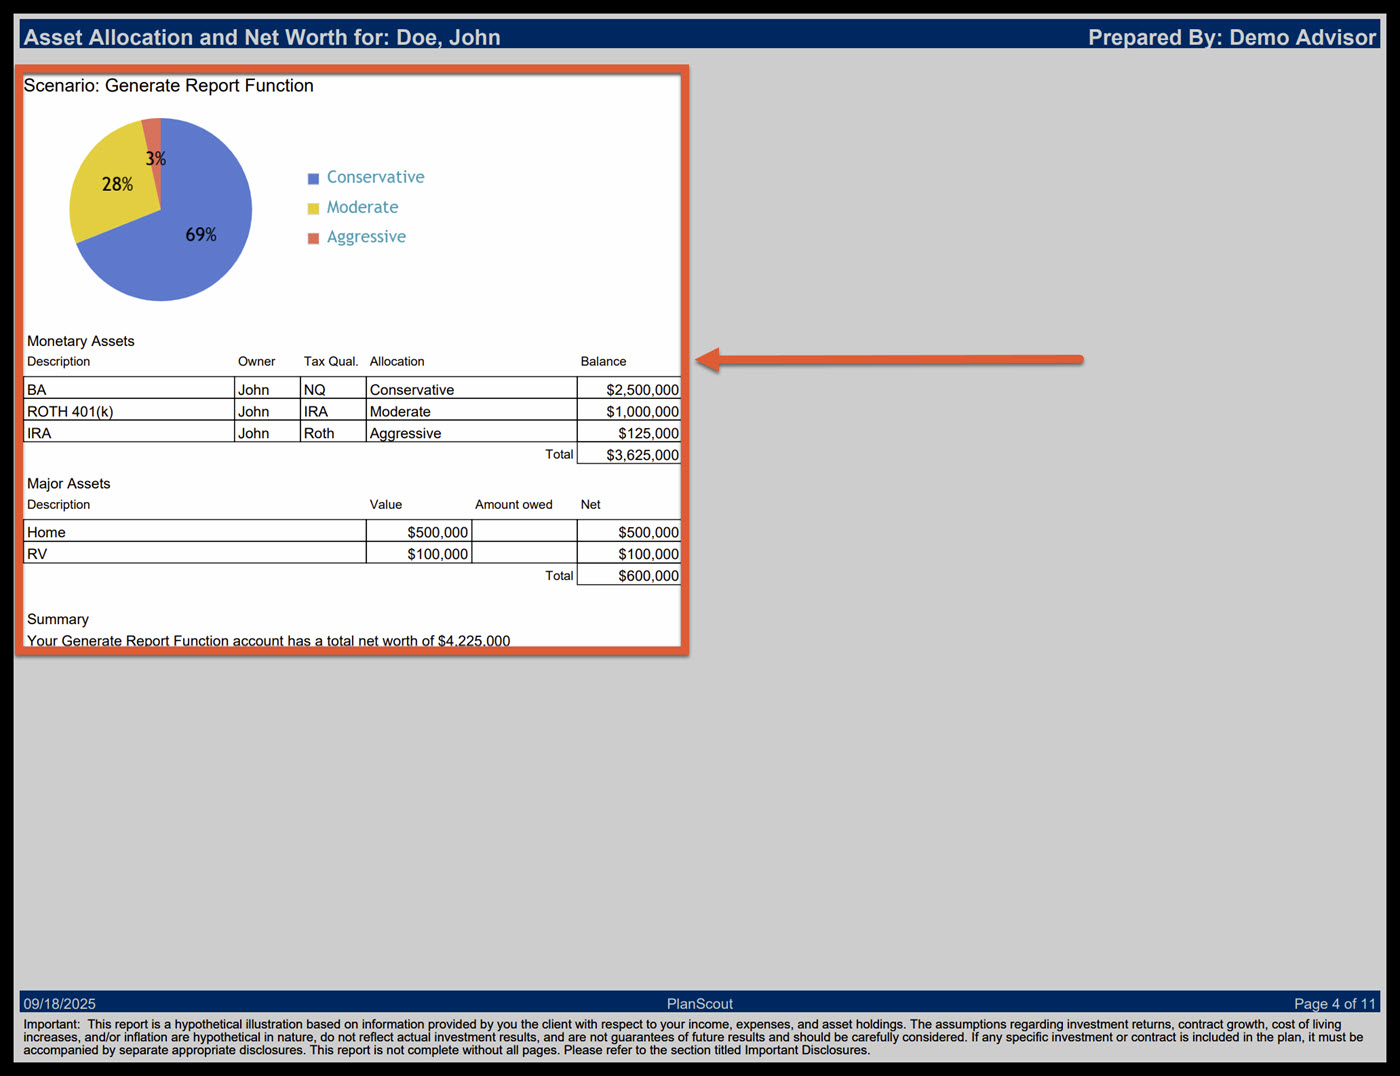Image resolution: width=1400 pixels, height=1076 pixels.
Task: Select the 'Scenario: Generate Report Function' line
Action: (168, 86)
